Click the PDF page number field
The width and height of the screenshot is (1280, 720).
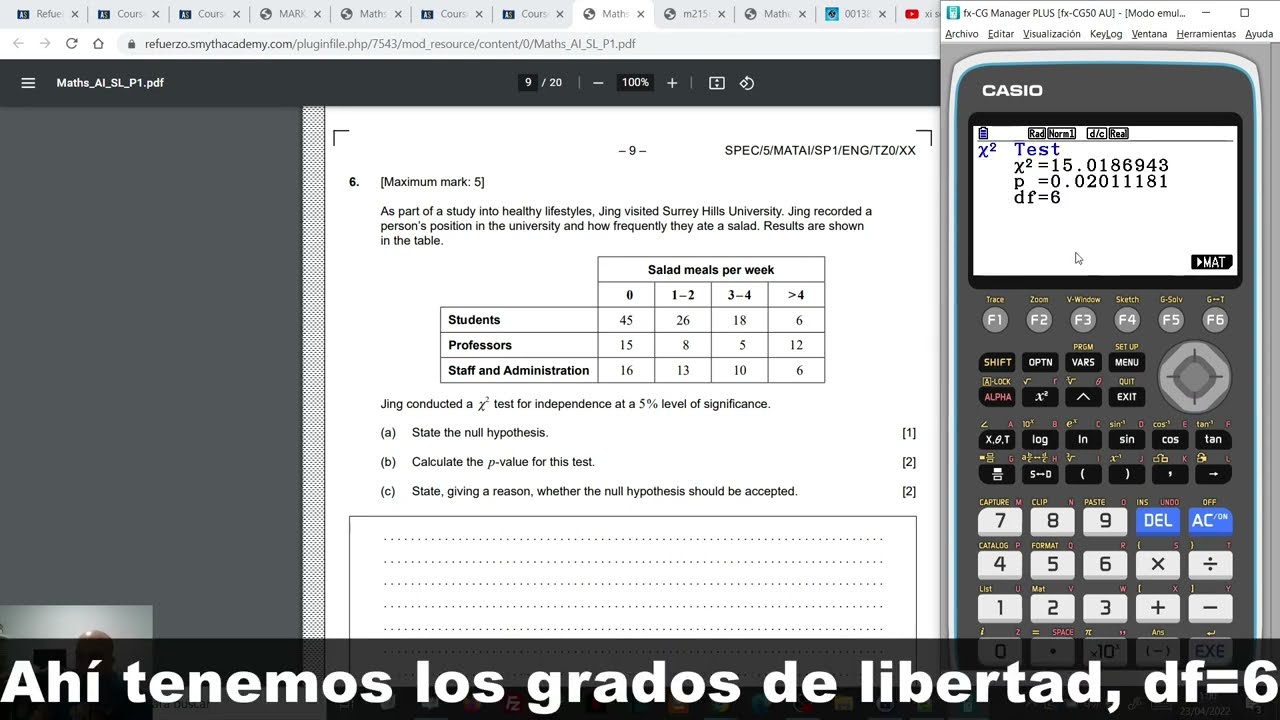tap(528, 83)
